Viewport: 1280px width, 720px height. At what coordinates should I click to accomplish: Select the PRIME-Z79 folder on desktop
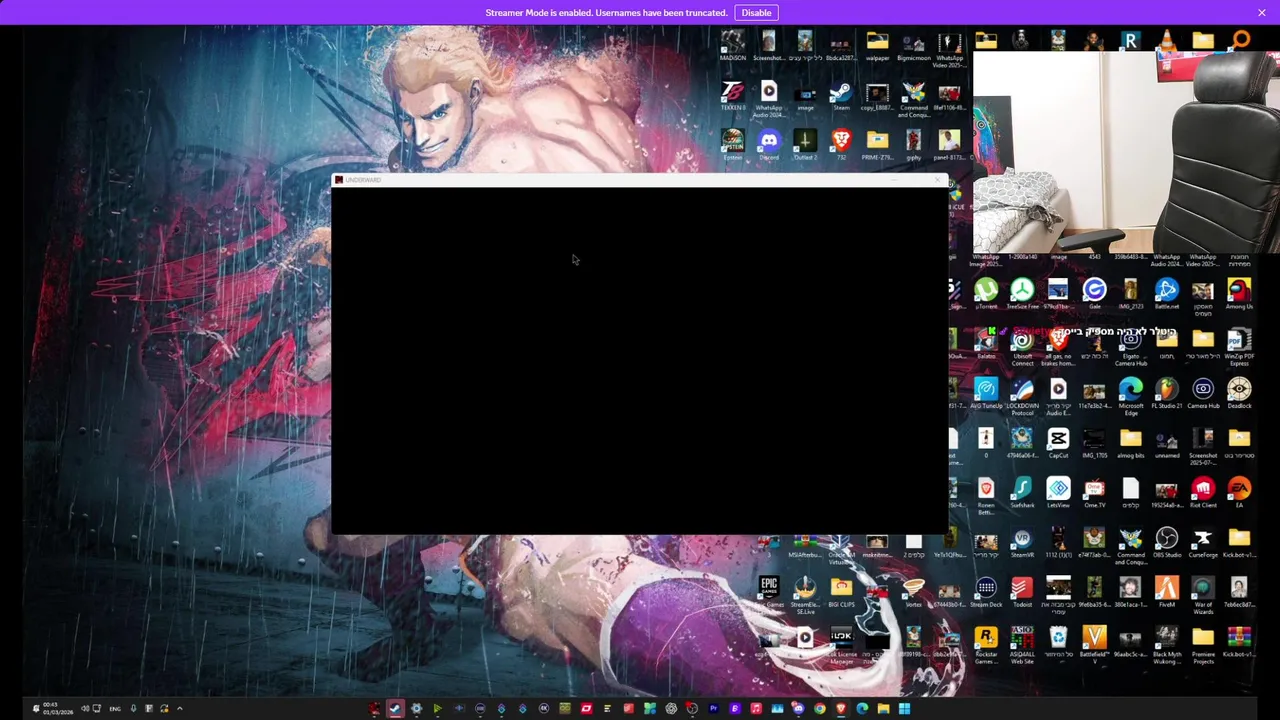(877, 146)
